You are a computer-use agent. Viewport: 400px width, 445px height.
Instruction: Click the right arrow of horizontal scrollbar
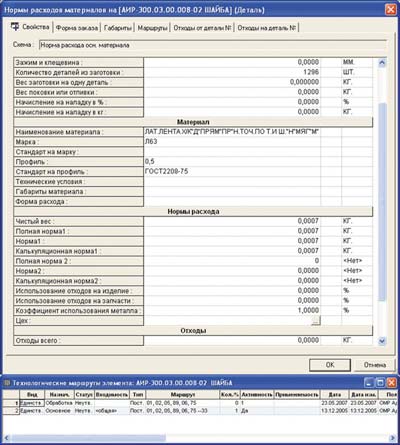pos(393,438)
